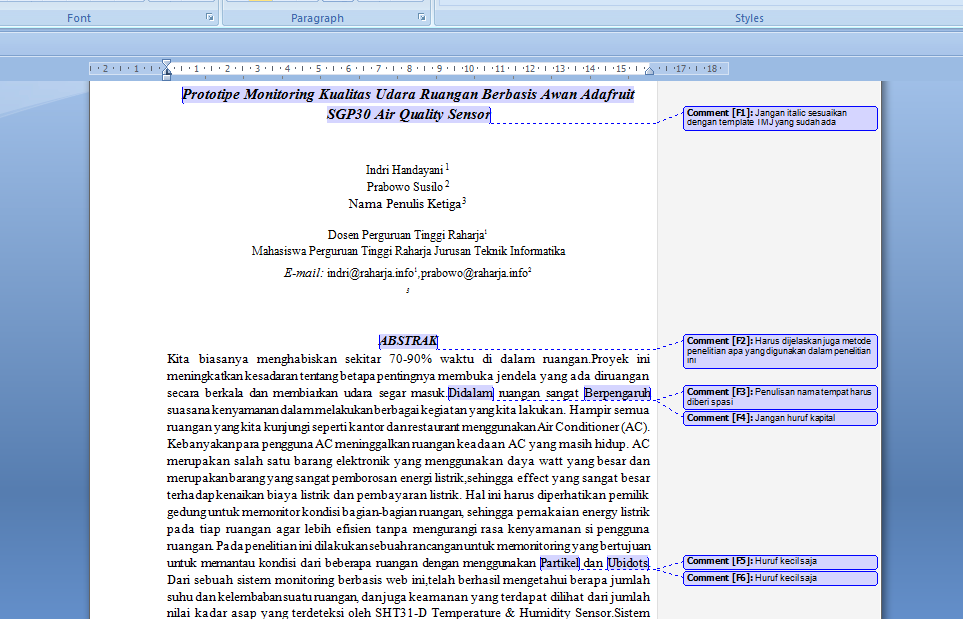Click Comment F3 about penulisan nama tempat
This screenshot has width=963, height=619.
(780, 397)
